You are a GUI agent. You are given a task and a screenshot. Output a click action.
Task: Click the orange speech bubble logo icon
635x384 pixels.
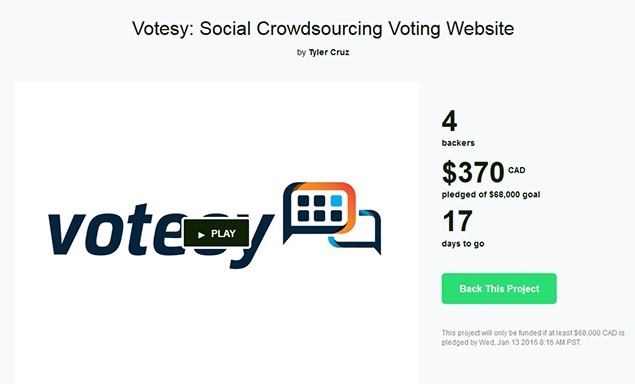319,211
